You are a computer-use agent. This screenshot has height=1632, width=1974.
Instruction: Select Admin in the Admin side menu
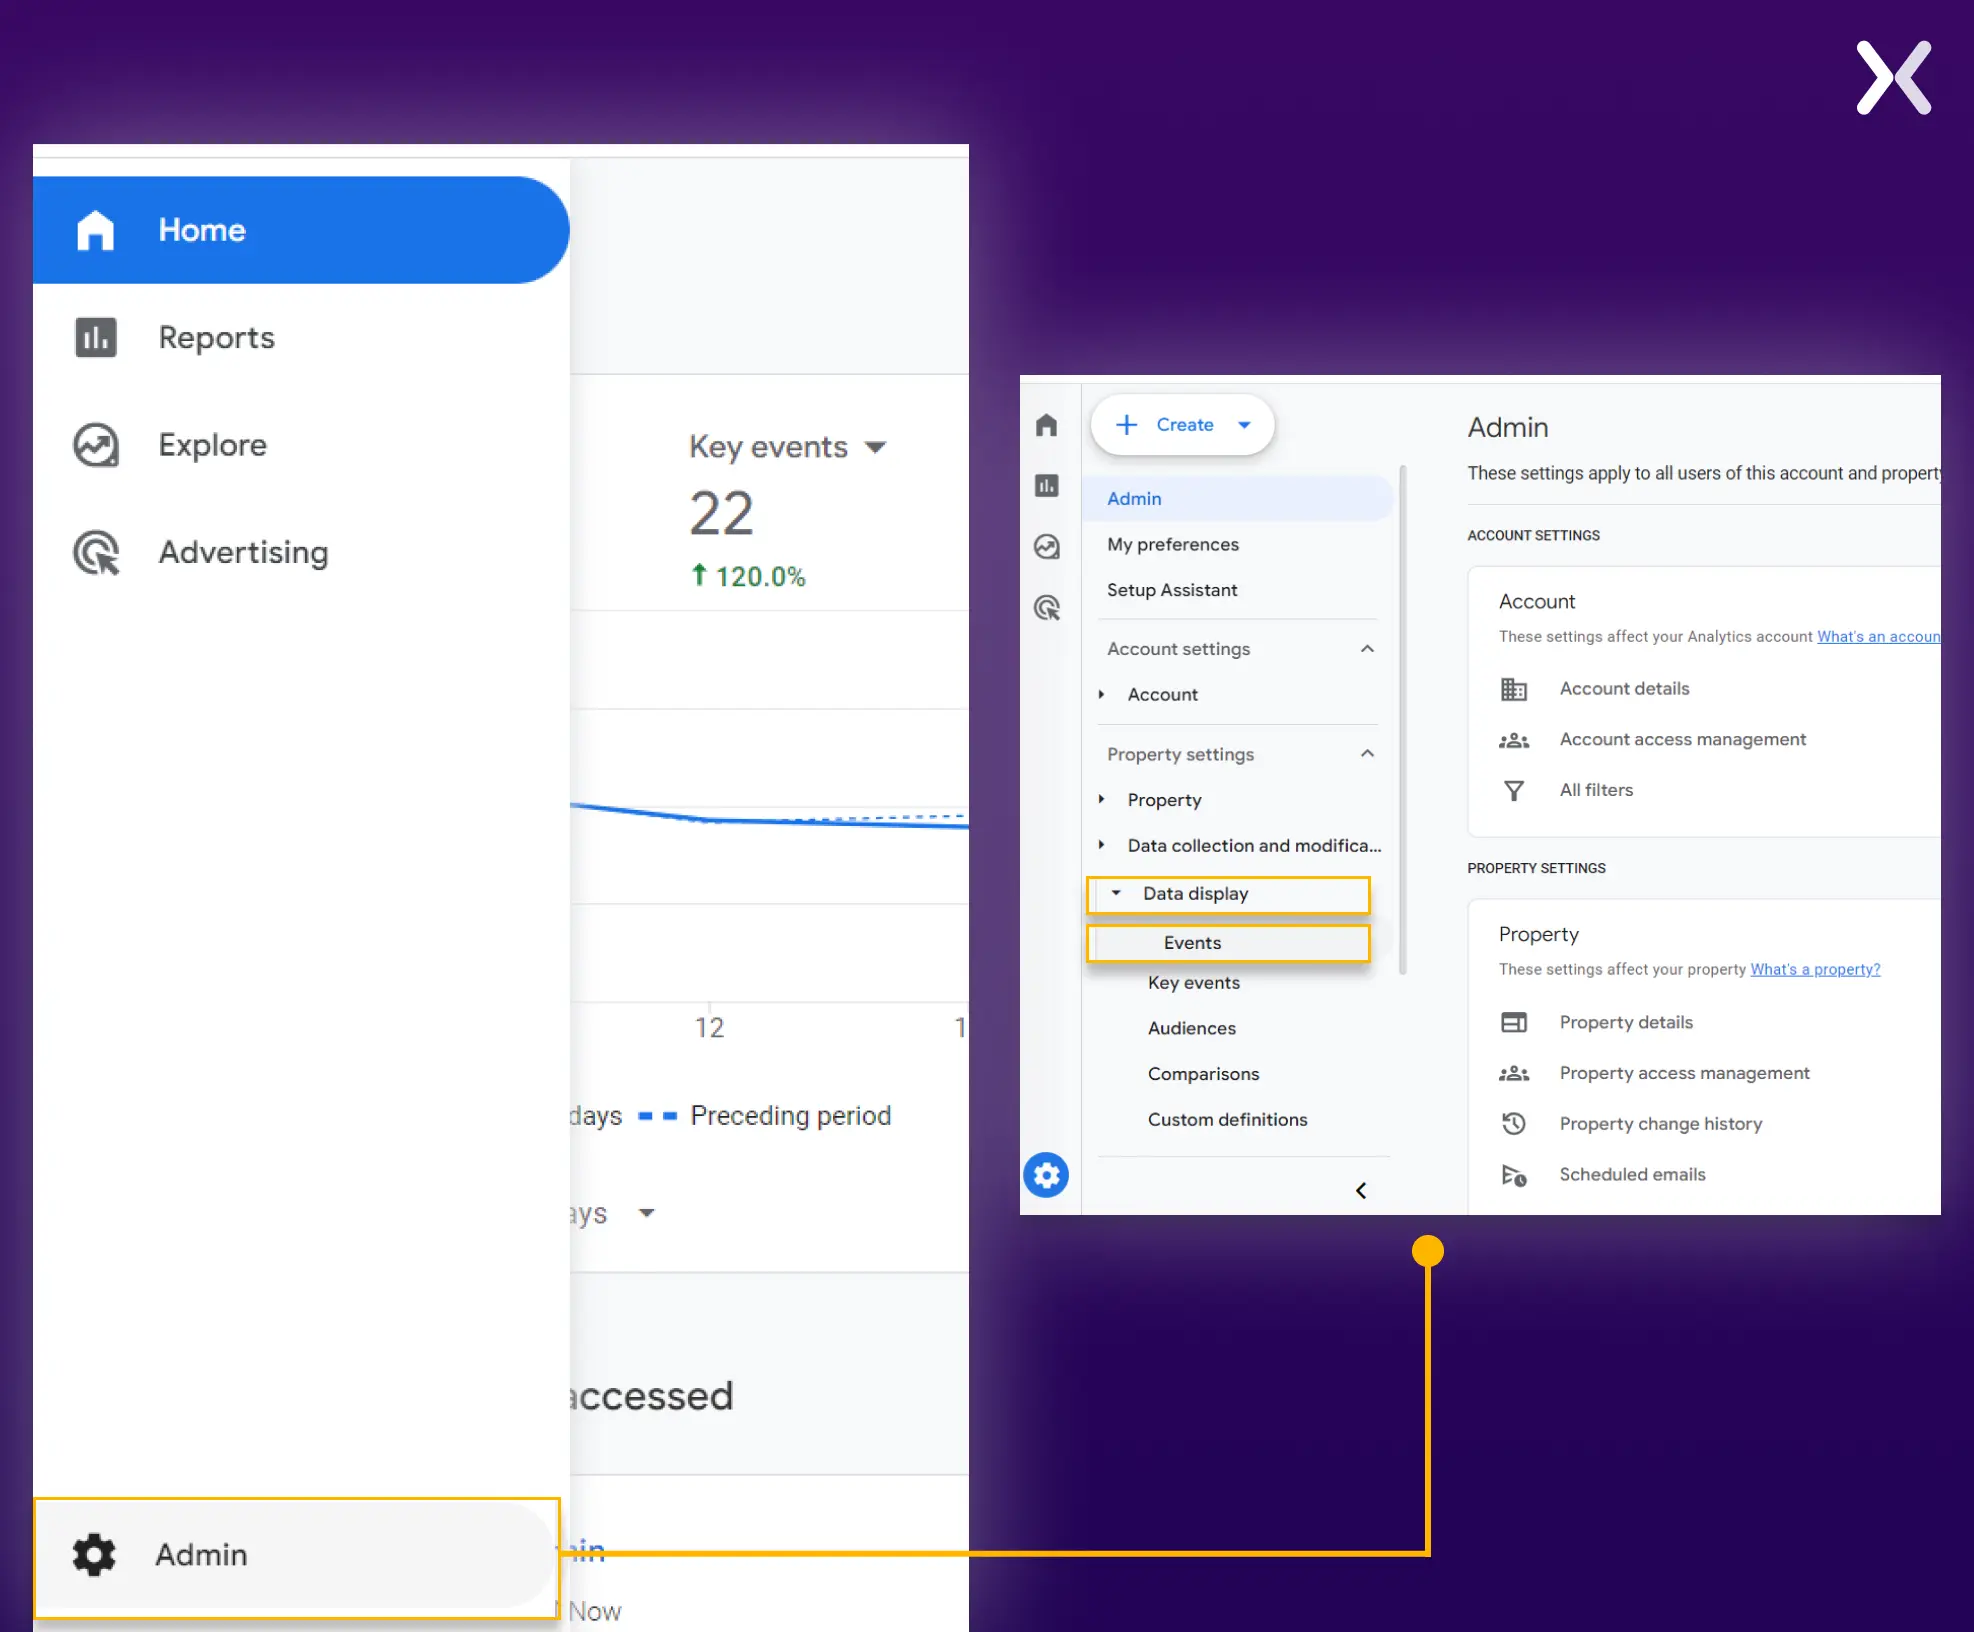pyautogui.click(x=1237, y=498)
